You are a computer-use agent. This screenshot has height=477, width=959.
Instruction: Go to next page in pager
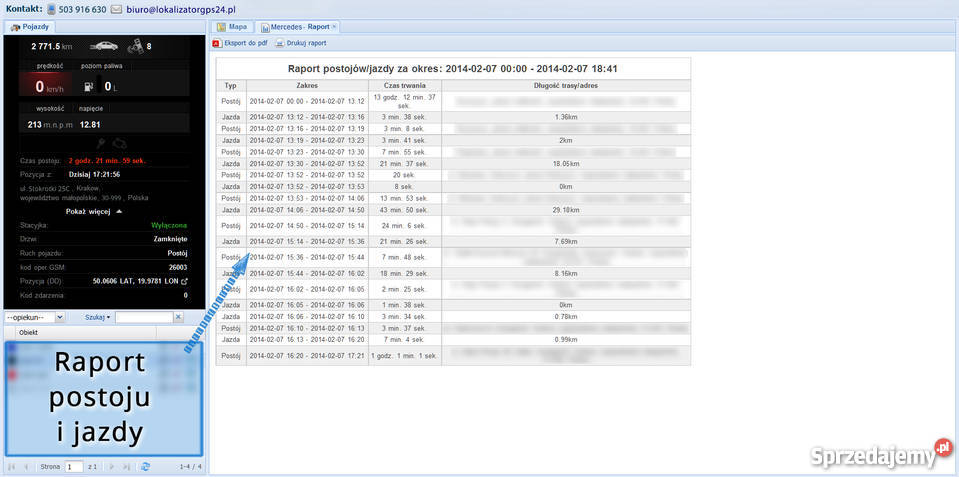111,467
